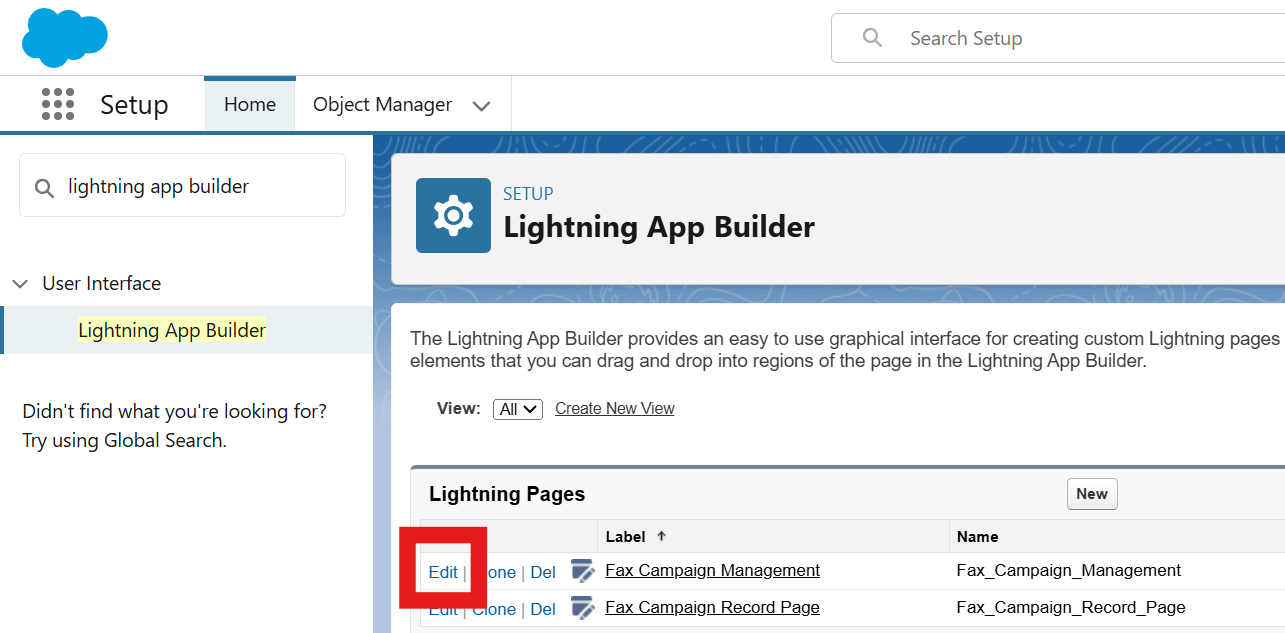
Task: Open the Object Manager dropdown chevron
Action: click(481, 105)
